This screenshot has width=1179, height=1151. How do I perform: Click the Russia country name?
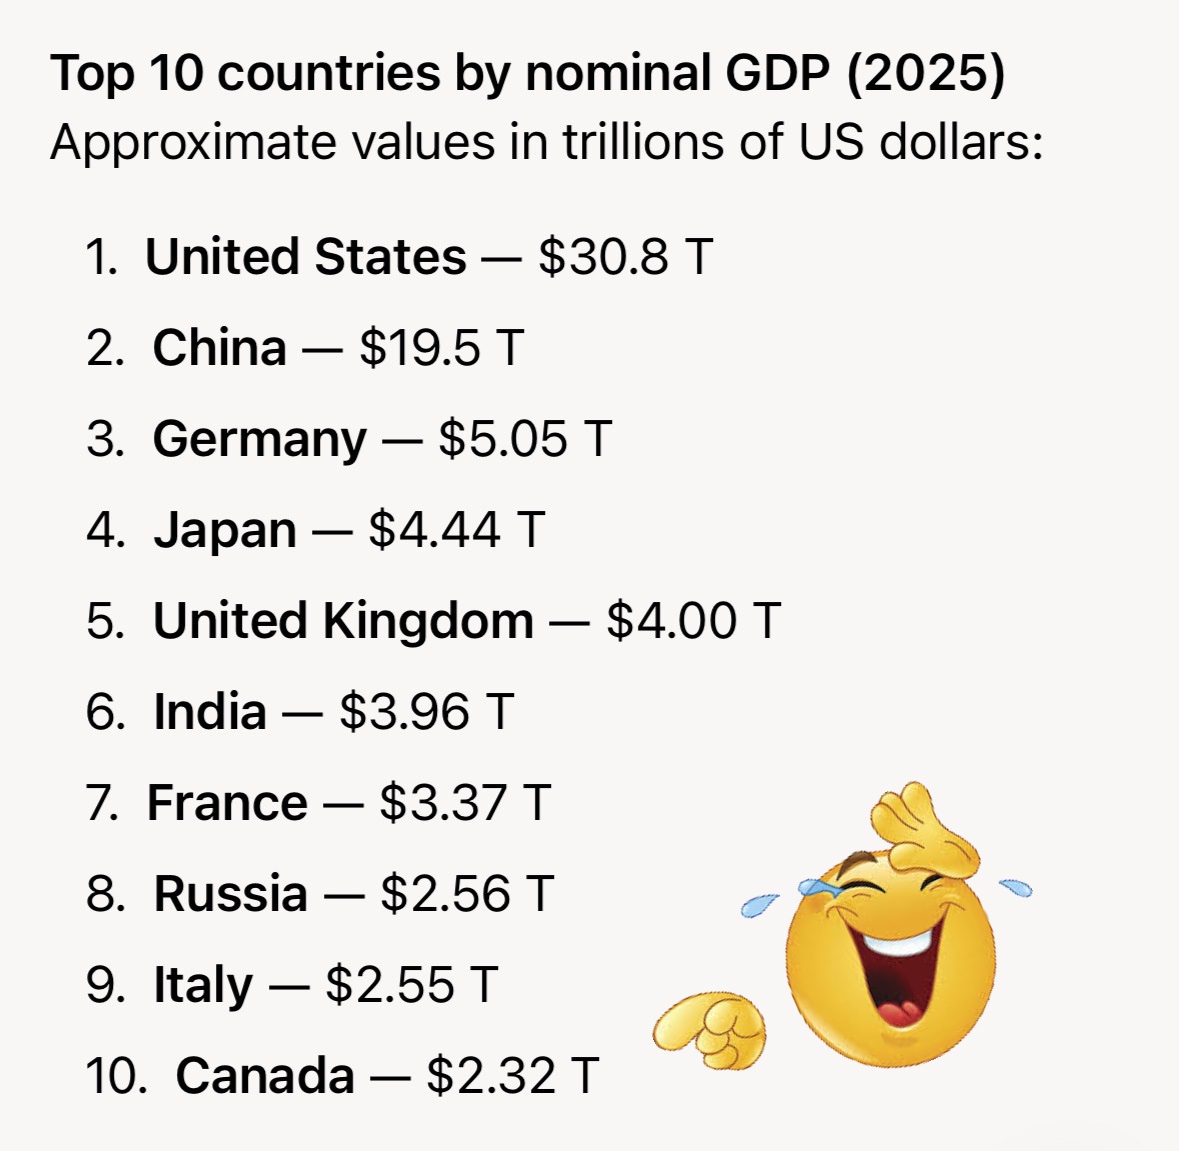230,894
